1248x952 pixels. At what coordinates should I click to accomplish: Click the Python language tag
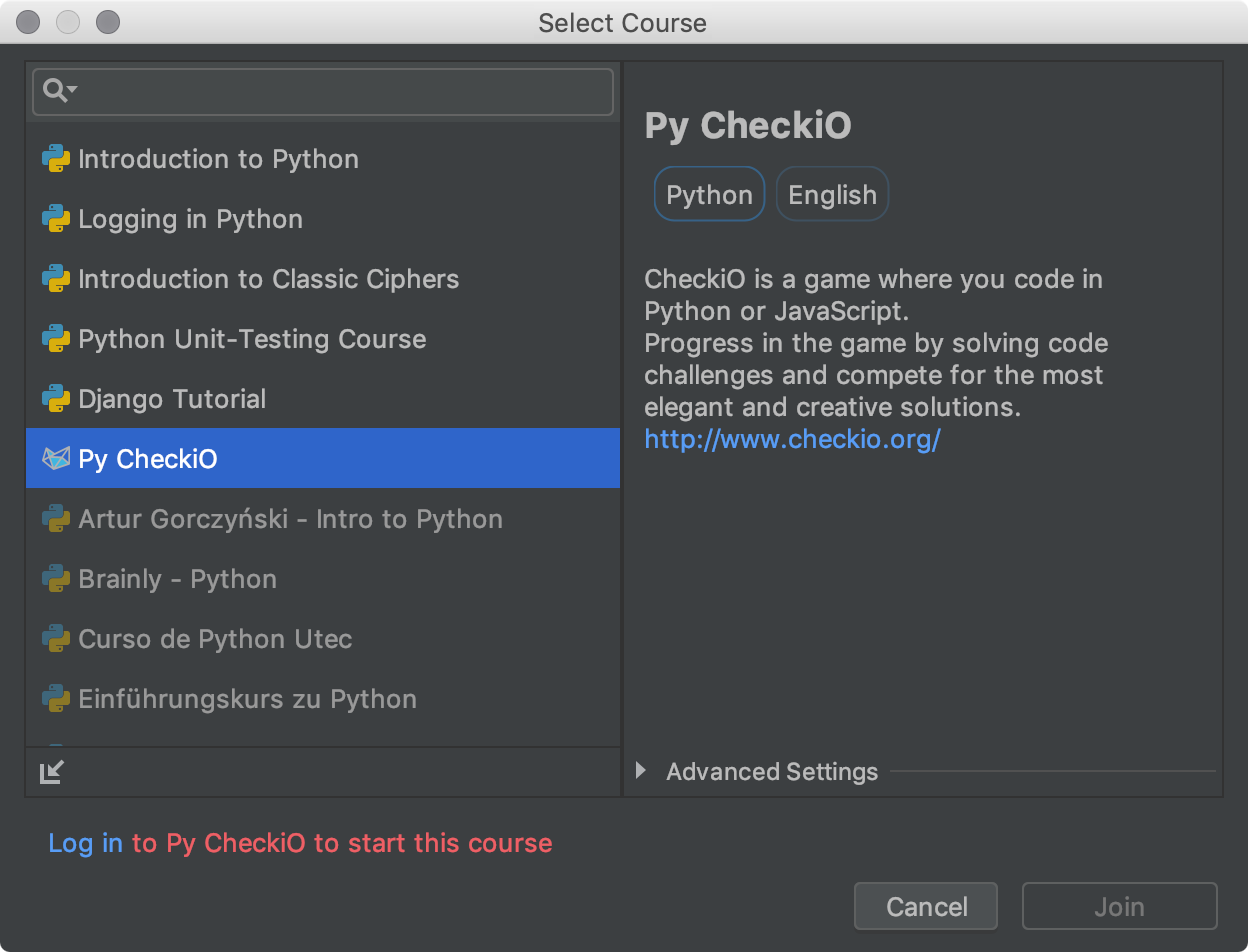(x=709, y=194)
